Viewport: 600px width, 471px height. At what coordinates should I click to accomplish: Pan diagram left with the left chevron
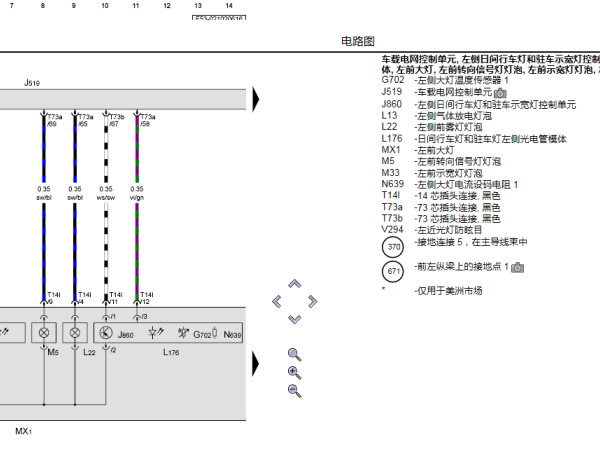[277, 302]
